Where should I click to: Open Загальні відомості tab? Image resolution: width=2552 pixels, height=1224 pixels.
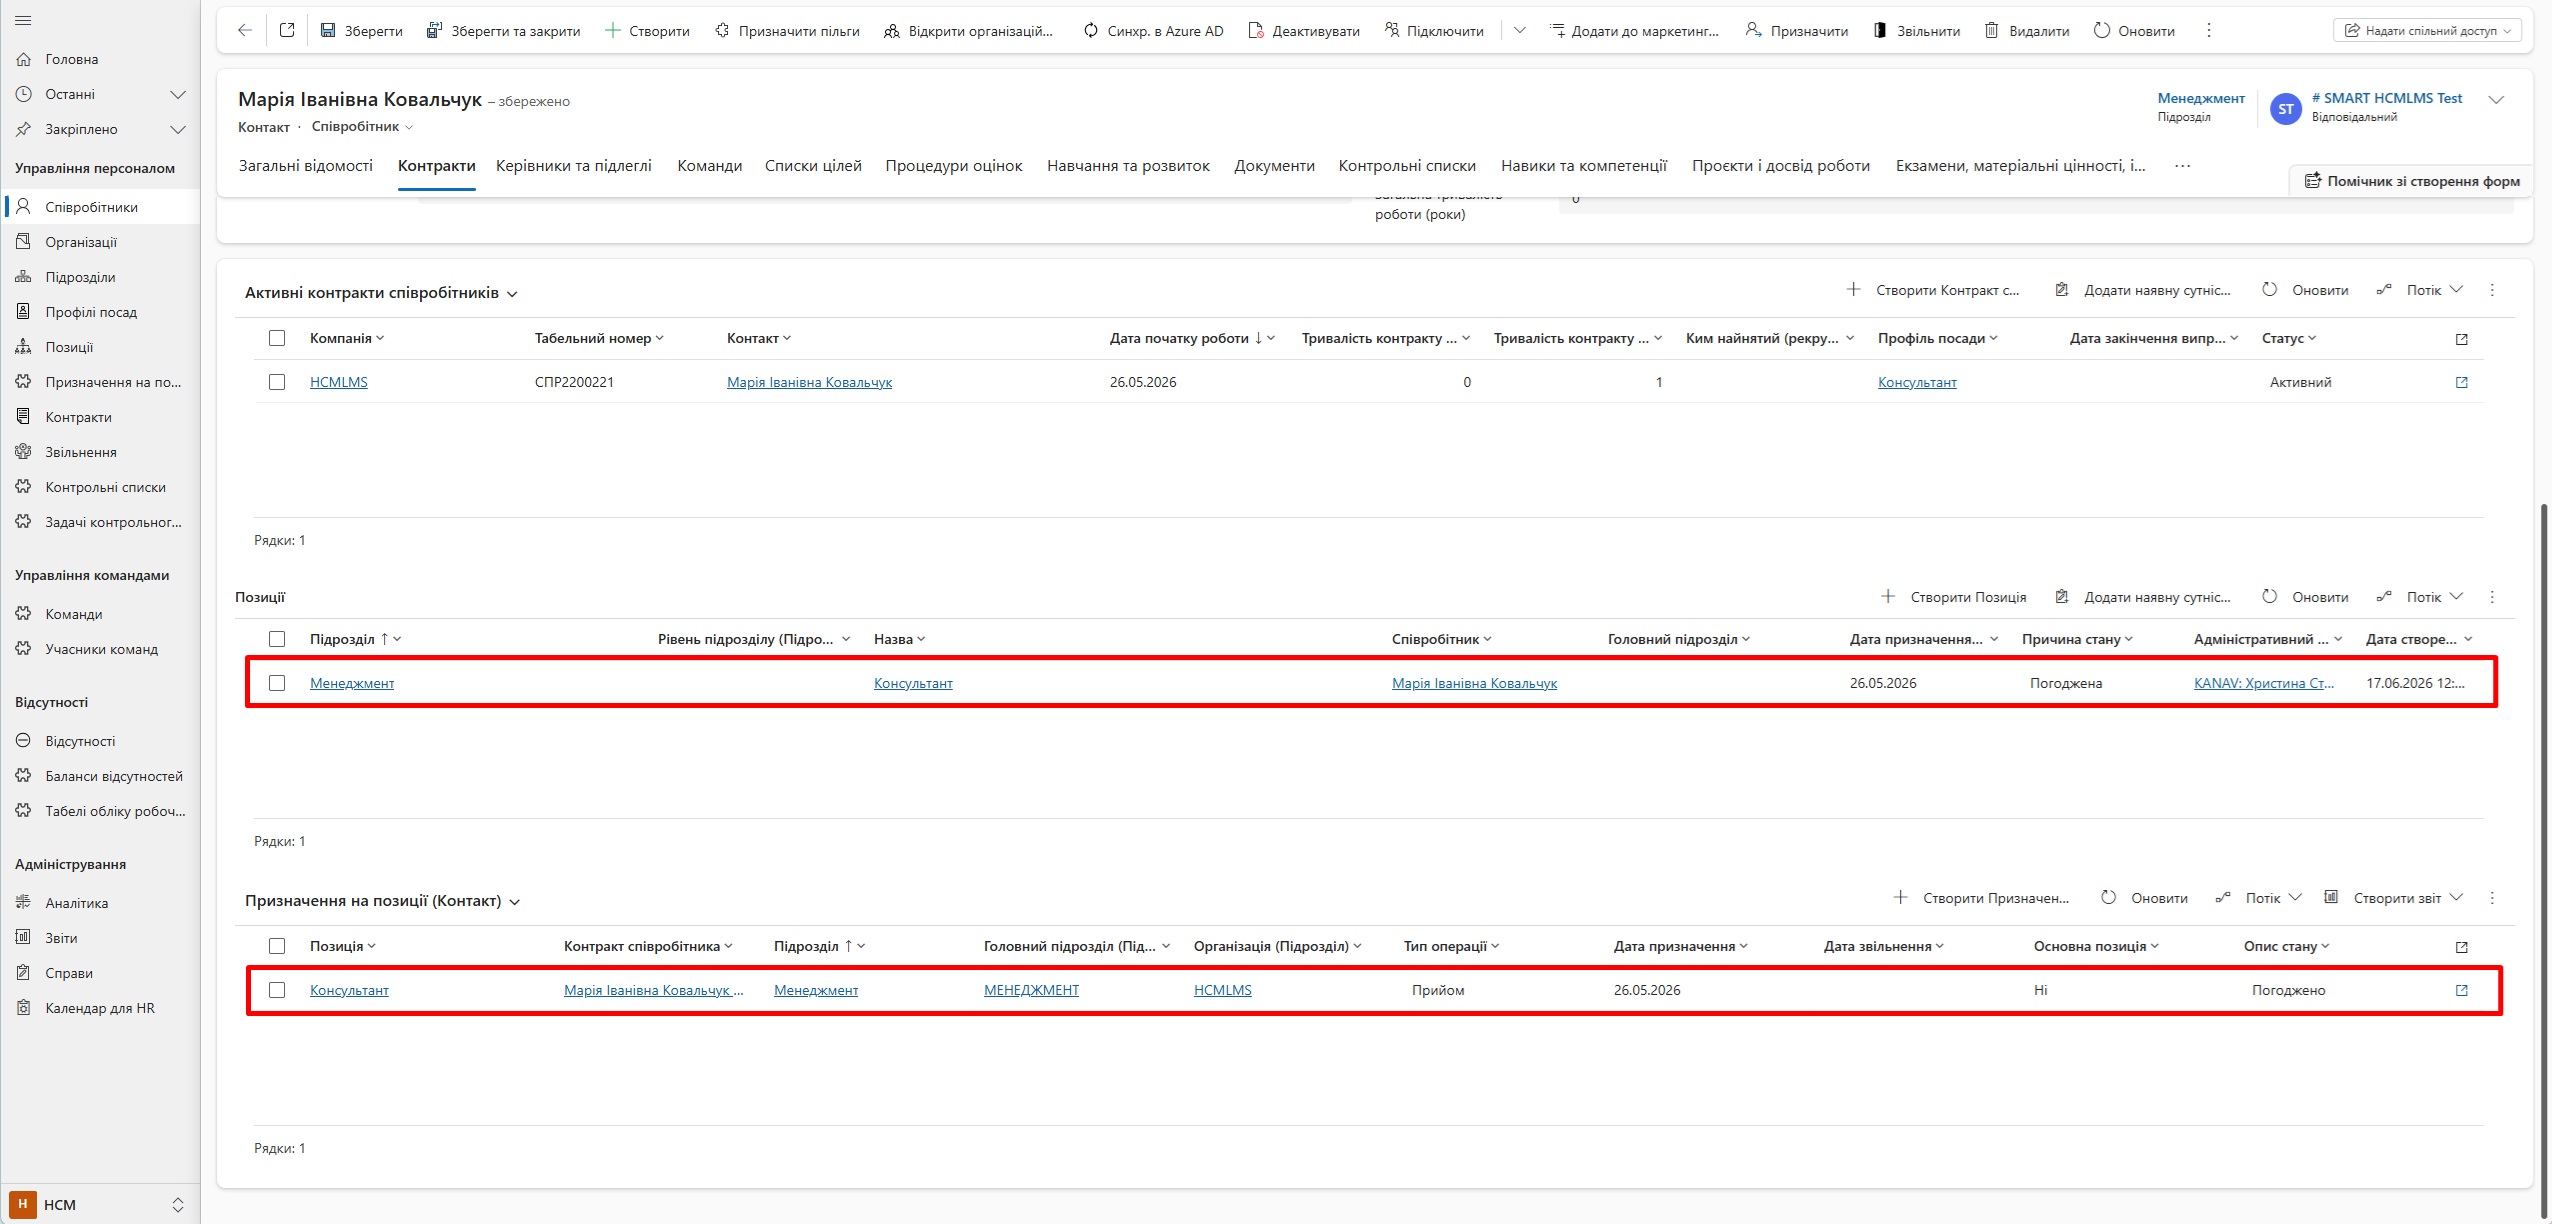[306, 166]
